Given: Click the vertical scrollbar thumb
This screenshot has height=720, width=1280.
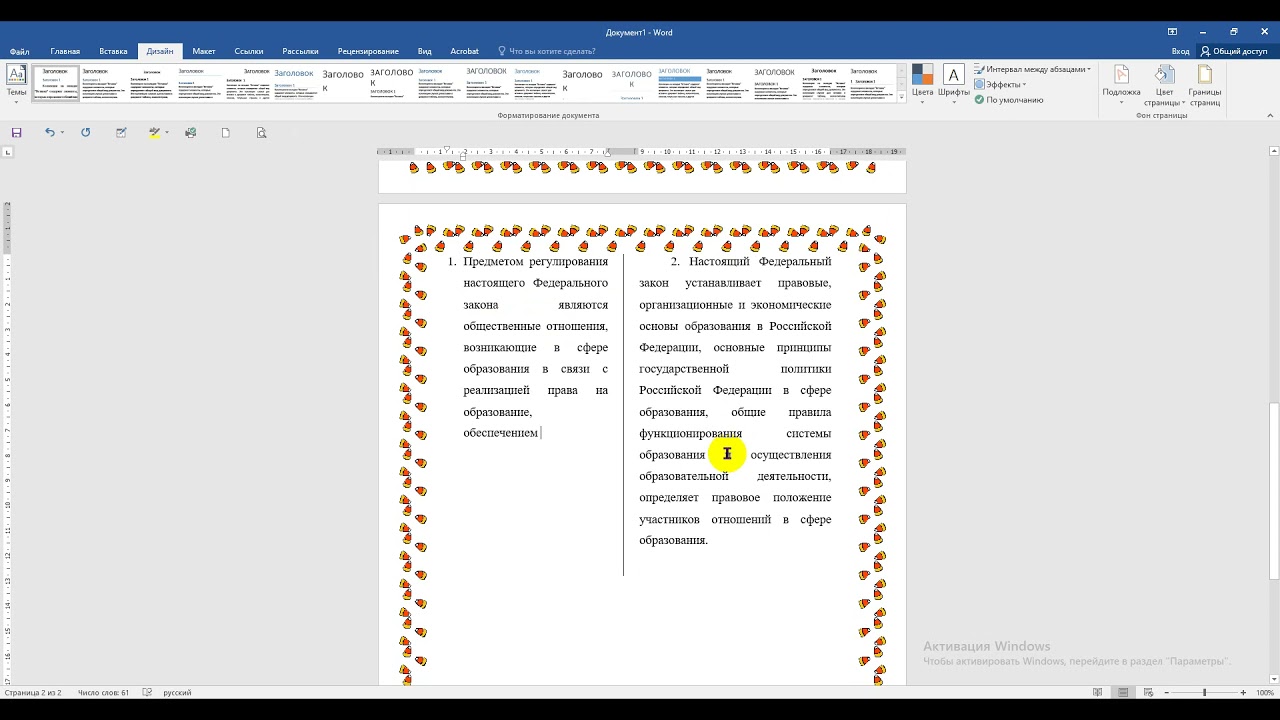Looking at the screenshot, I should [1274, 491].
